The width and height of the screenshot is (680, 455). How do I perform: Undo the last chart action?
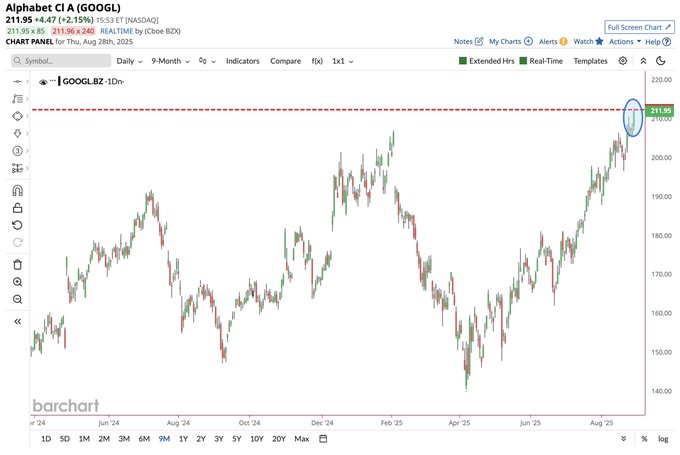pos(17,225)
